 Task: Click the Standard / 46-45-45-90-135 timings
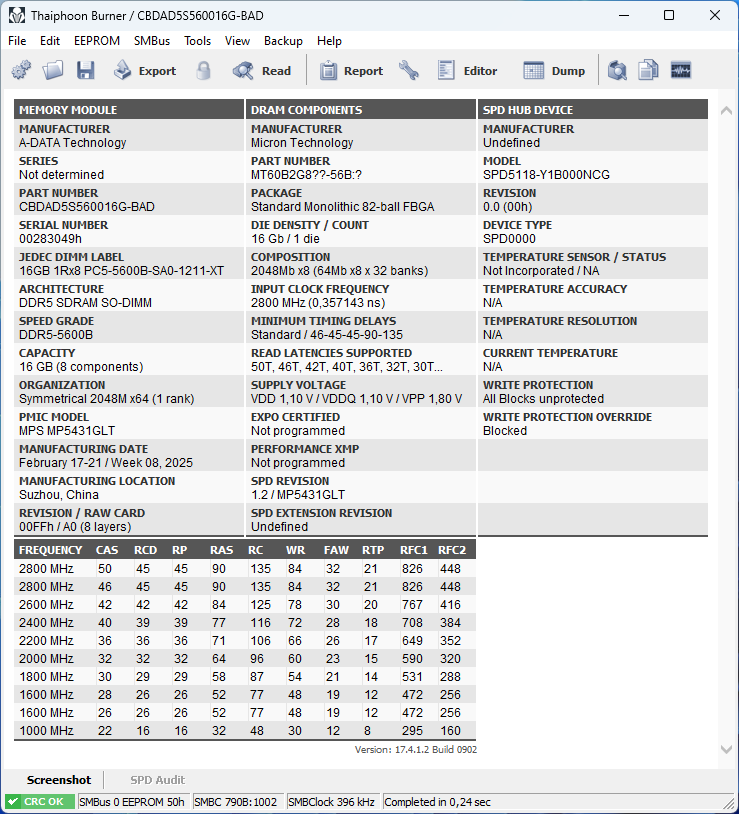click(x=327, y=335)
